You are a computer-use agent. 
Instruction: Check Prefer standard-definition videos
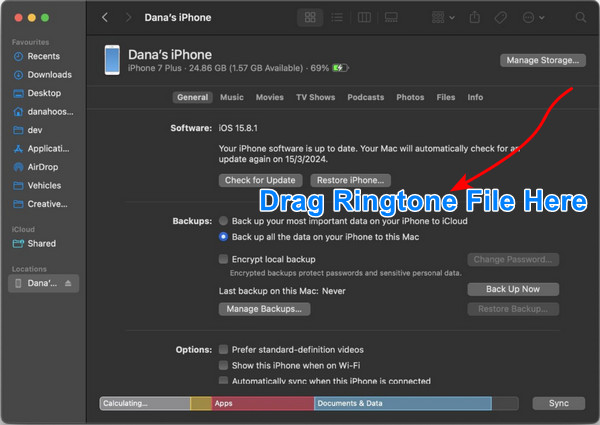tap(223, 350)
